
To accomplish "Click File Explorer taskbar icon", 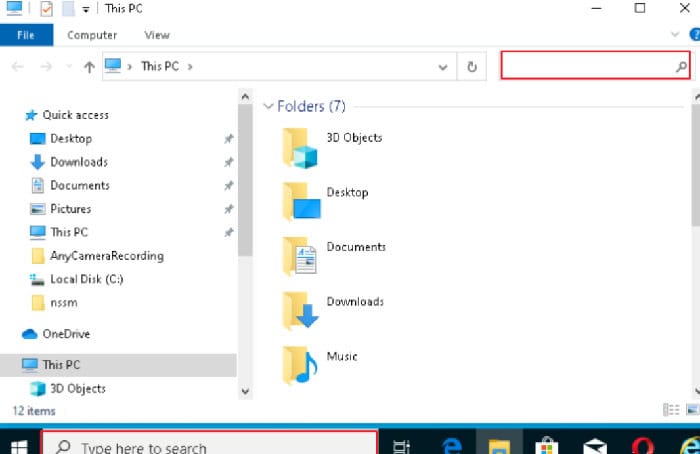I will tap(499, 442).
